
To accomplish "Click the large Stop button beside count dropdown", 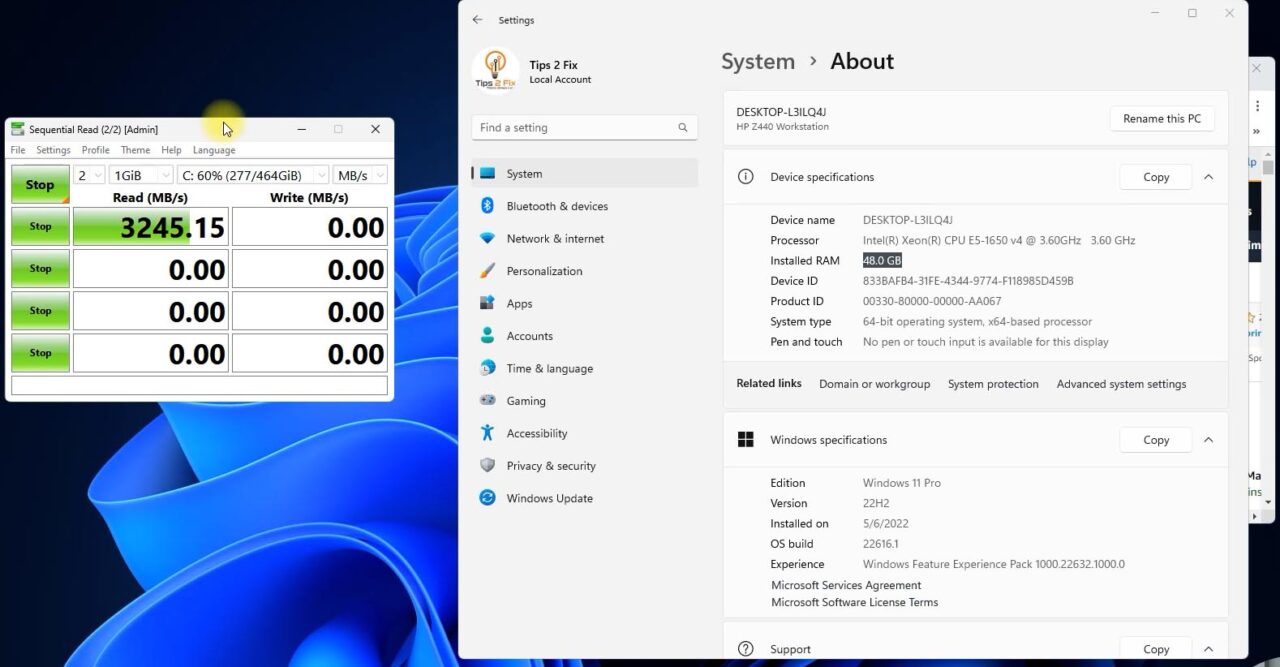I will (x=40, y=184).
